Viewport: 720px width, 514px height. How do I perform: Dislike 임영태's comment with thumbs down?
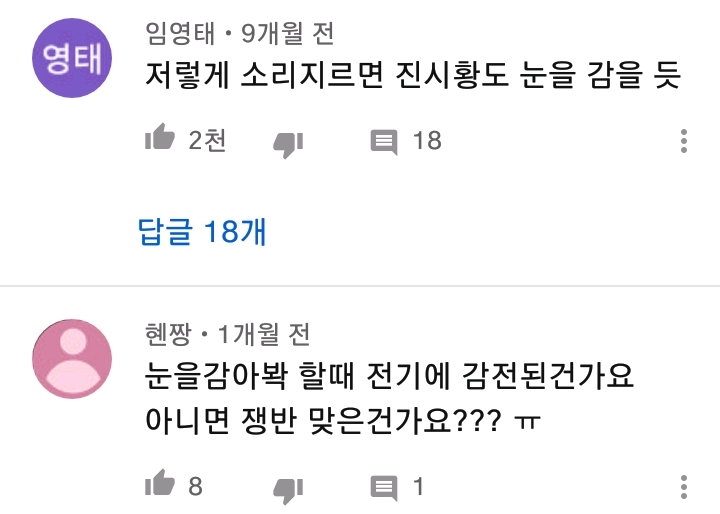[x=287, y=143]
